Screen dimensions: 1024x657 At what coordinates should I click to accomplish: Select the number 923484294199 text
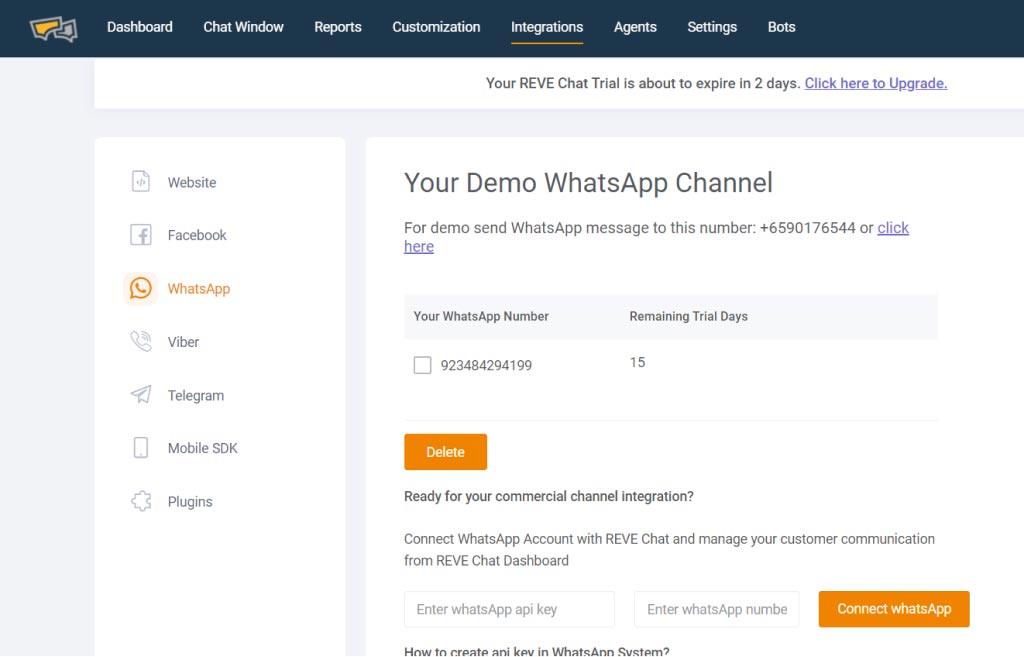486,365
